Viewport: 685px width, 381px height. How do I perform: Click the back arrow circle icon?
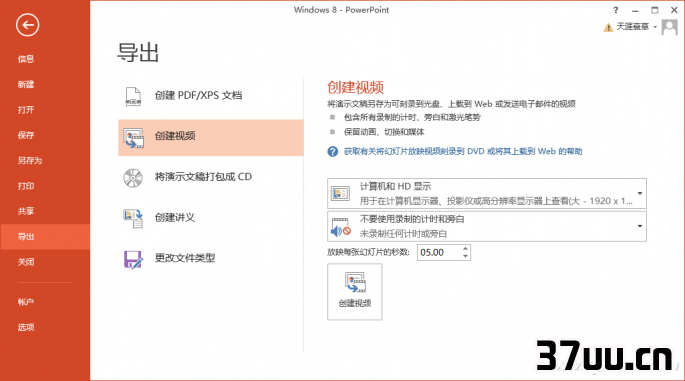(x=28, y=25)
